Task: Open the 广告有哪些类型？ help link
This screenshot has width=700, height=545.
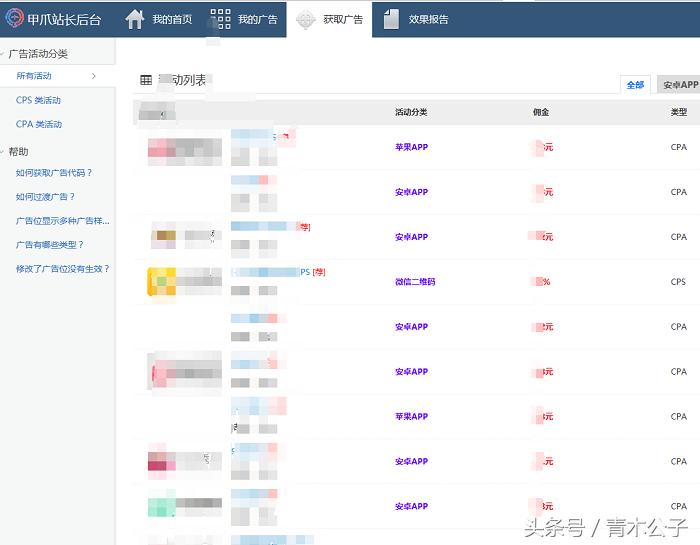Action: tap(50, 245)
